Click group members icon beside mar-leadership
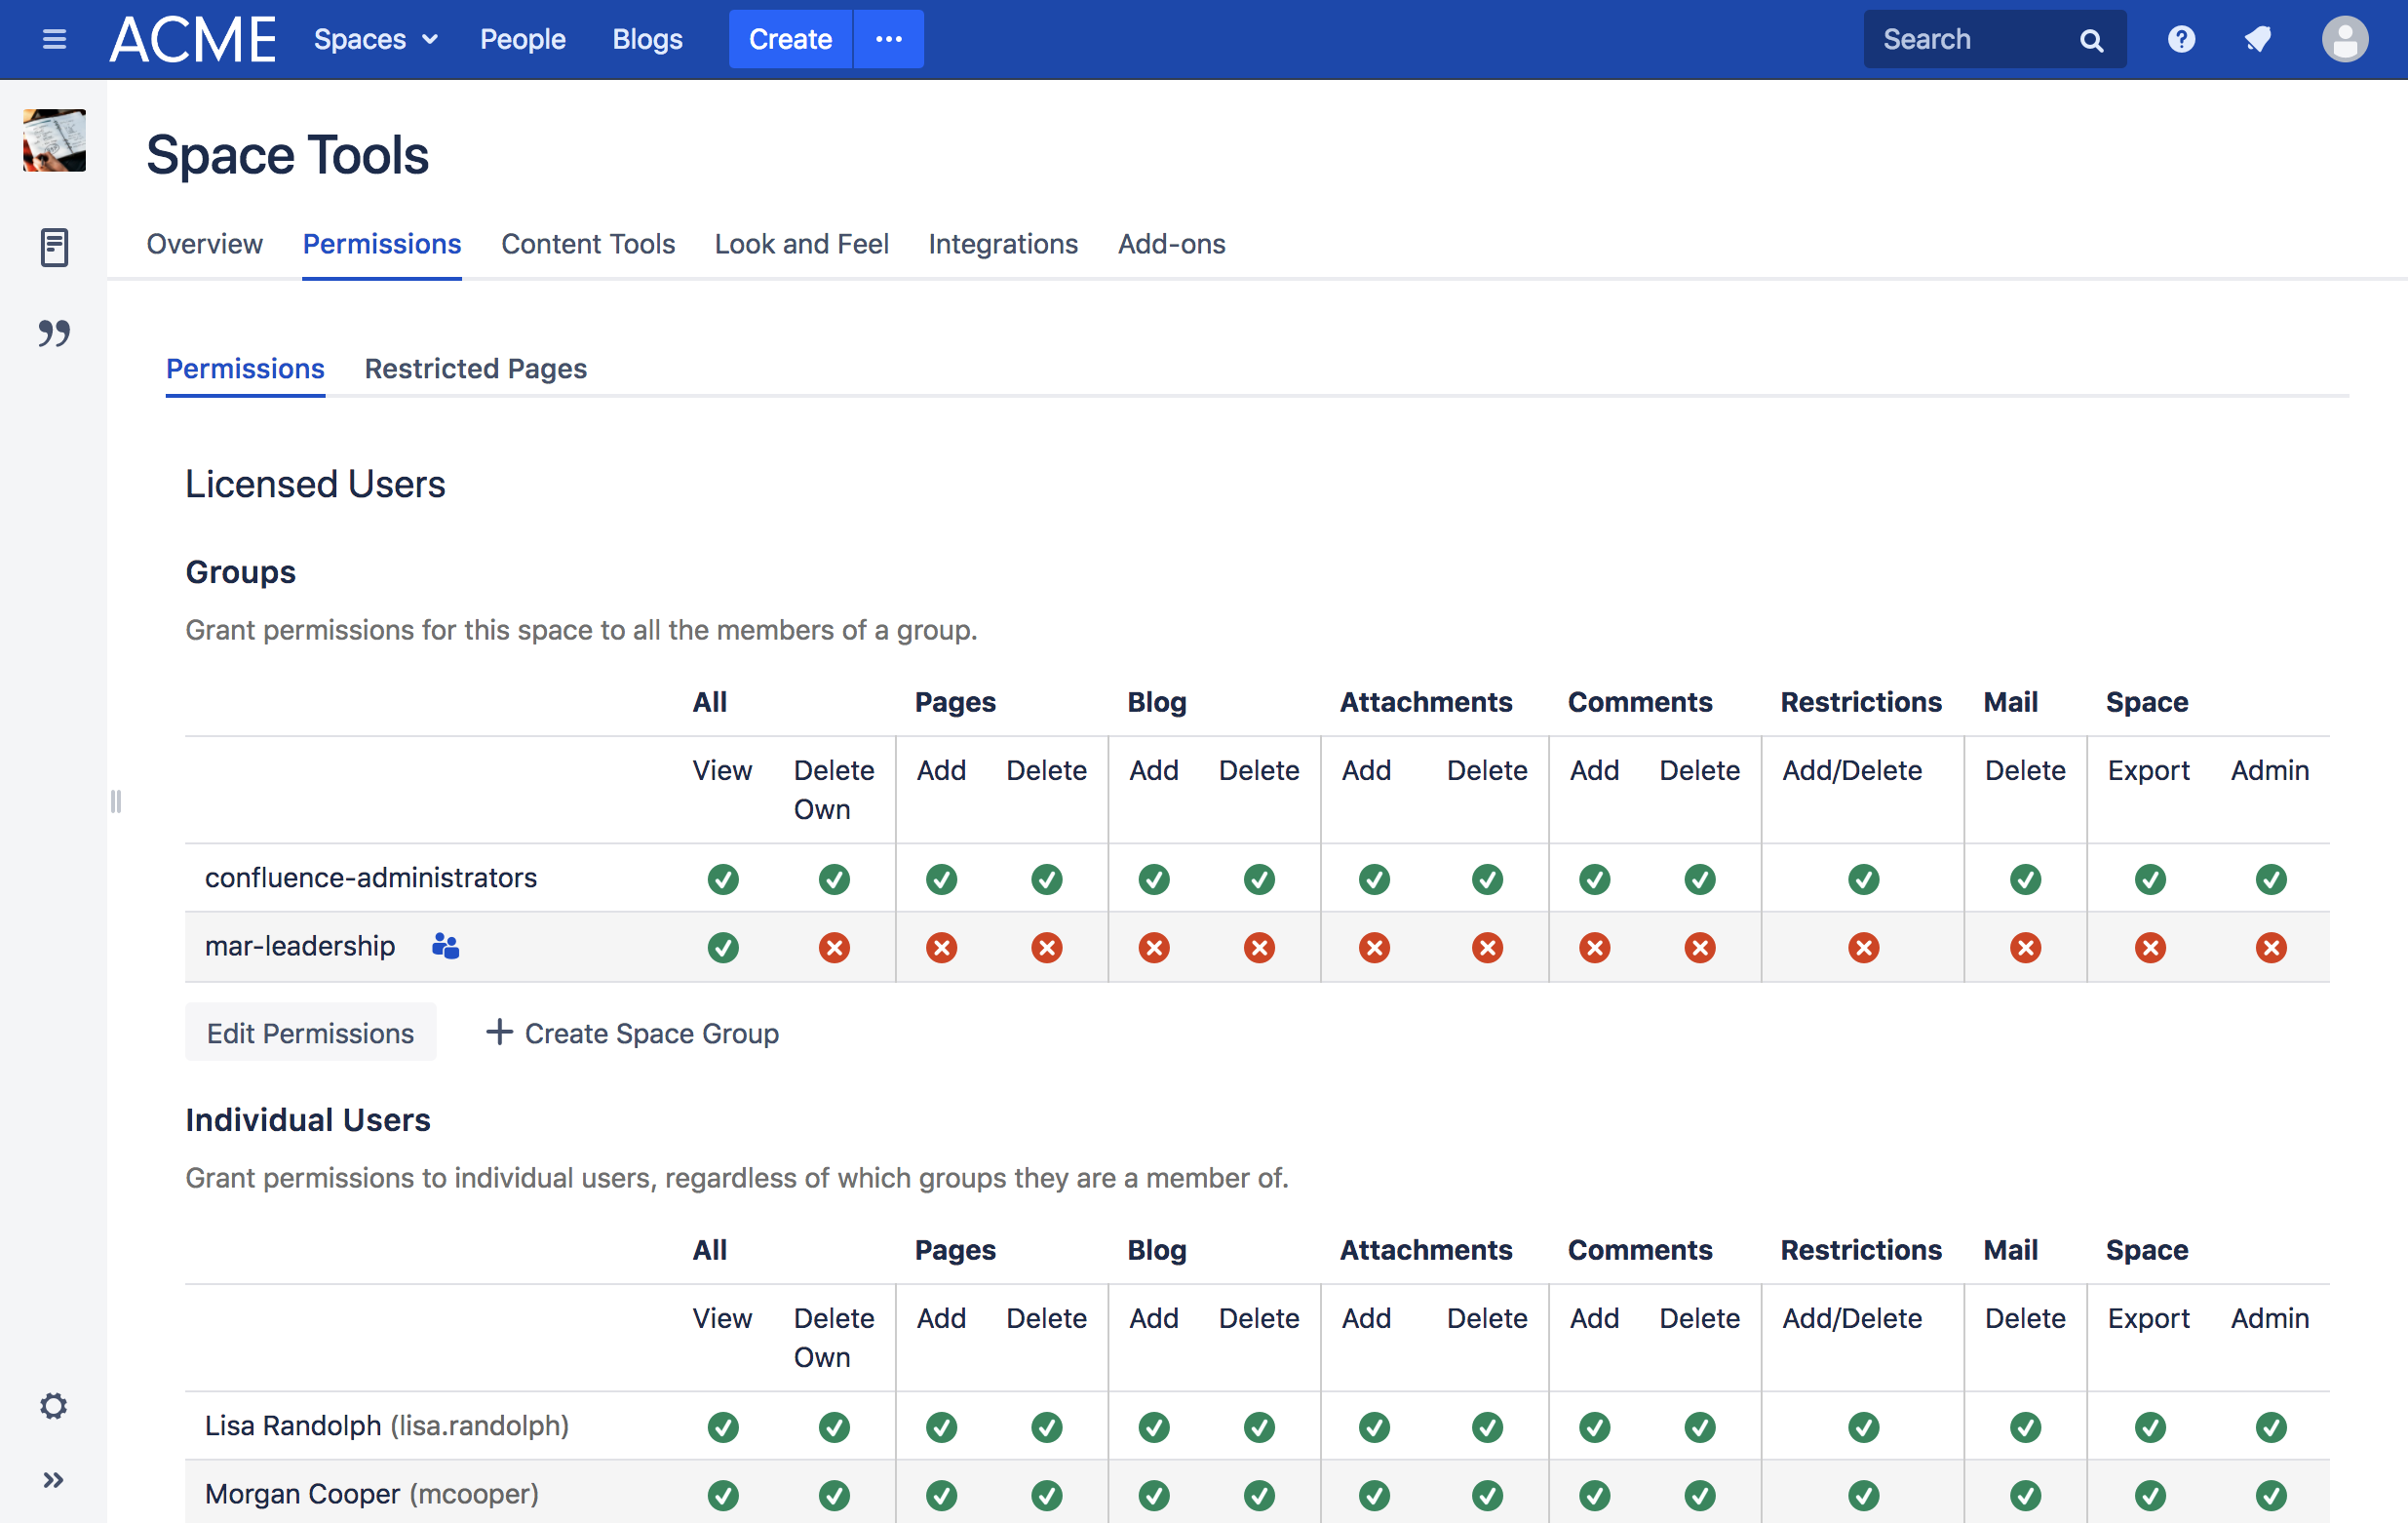The width and height of the screenshot is (2408, 1523). (445, 945)
